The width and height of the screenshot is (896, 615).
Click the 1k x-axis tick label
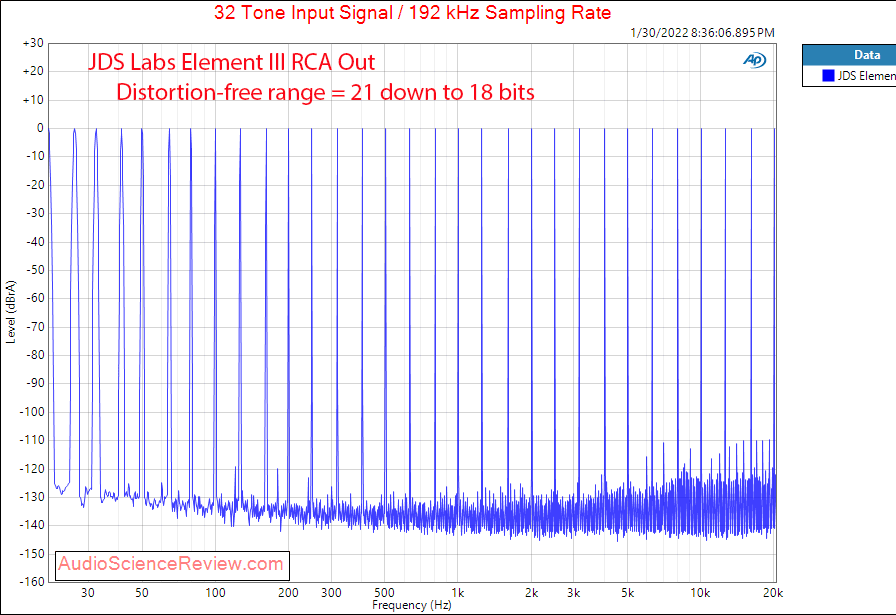(458, 593)
